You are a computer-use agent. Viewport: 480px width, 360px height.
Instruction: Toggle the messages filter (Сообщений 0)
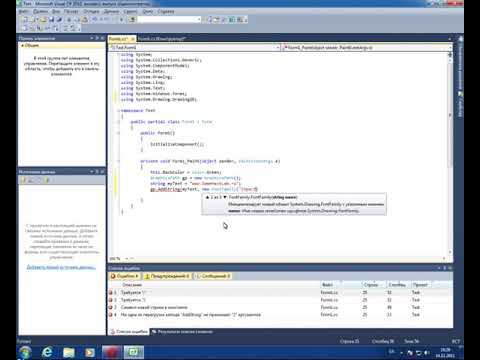pyautogui.click(x=212, y=276)
